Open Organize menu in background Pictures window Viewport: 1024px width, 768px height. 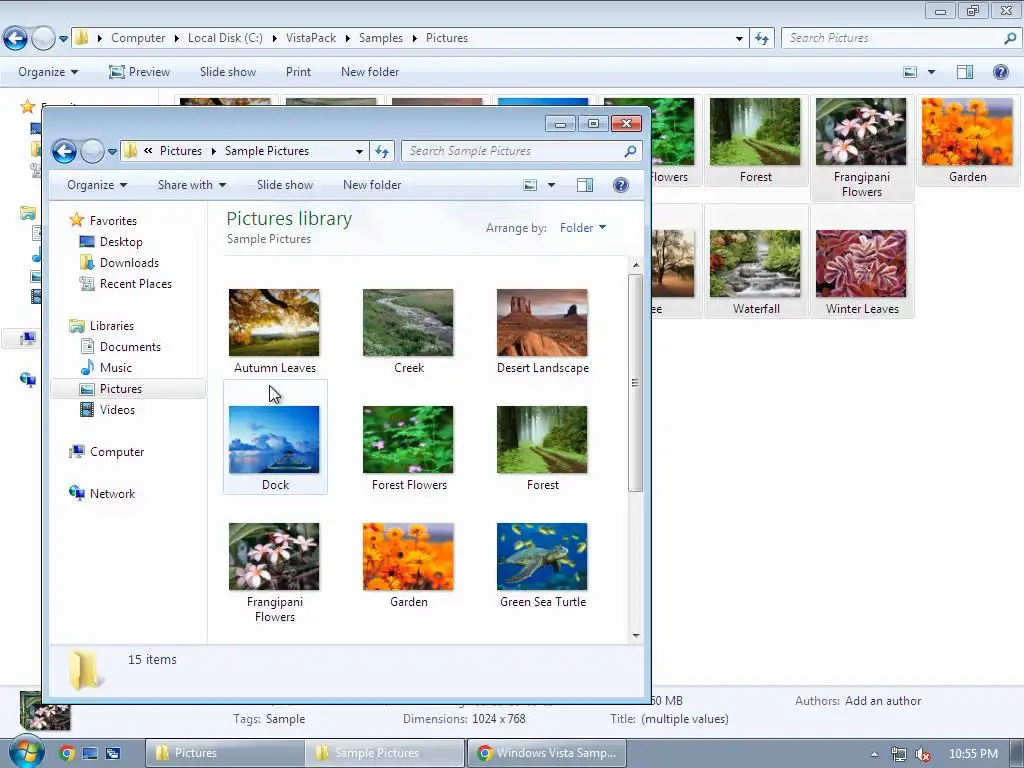(48, 72)
